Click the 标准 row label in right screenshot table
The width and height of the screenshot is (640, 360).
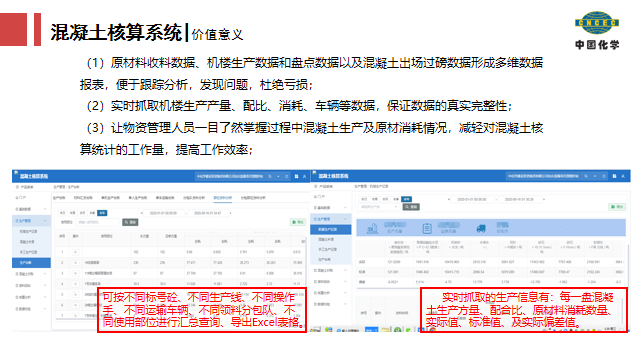pos(362,272)
